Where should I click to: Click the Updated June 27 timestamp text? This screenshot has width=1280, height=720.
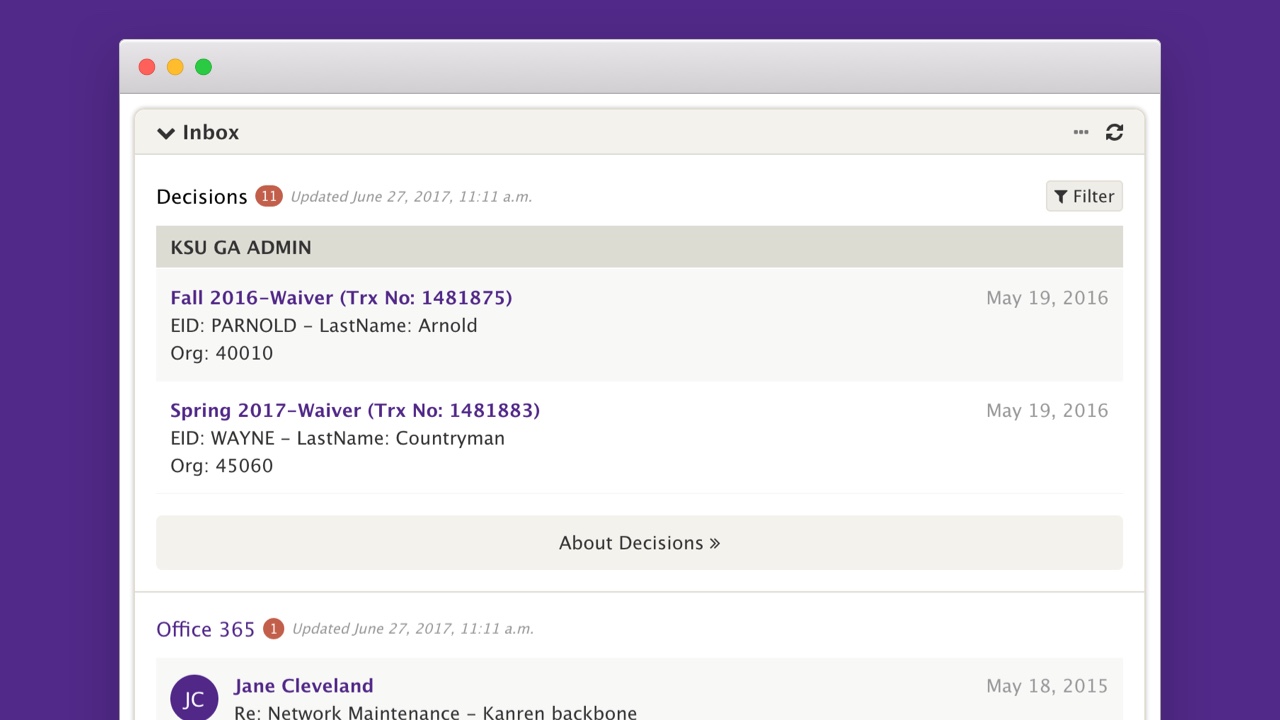coord(411,196)
